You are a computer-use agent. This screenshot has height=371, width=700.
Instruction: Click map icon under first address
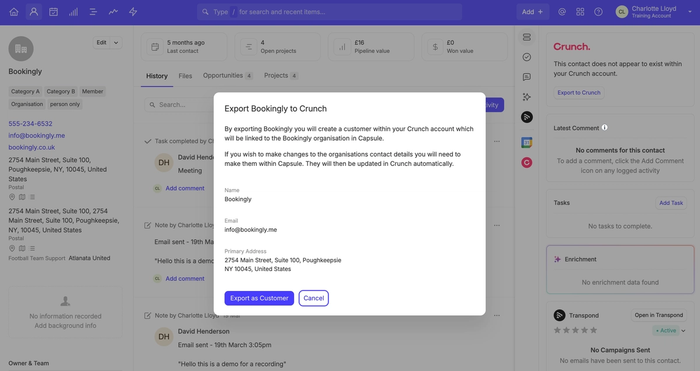point(22,197)
